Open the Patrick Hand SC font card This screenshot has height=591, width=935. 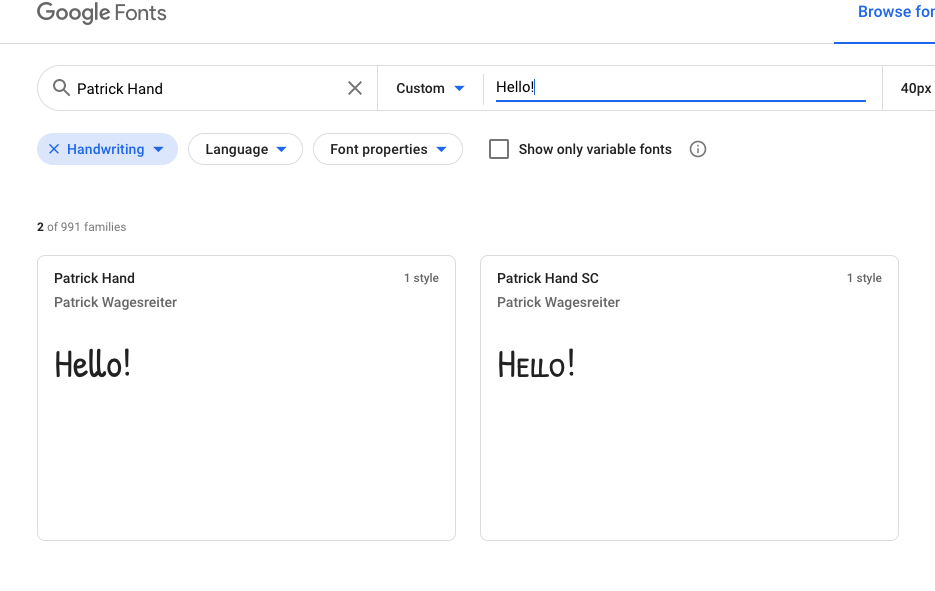pyautogui.click(x=689, y=398)
